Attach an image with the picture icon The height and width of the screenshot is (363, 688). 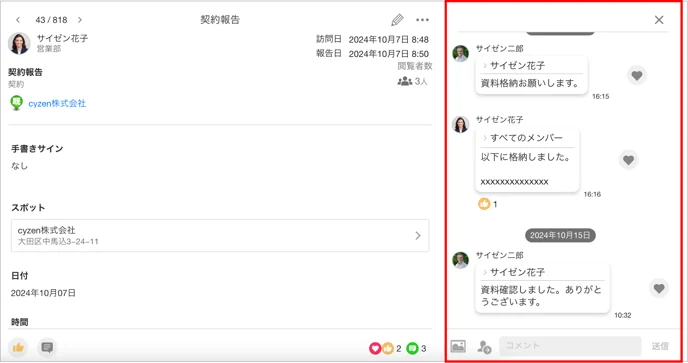click(x=458, y=346)
